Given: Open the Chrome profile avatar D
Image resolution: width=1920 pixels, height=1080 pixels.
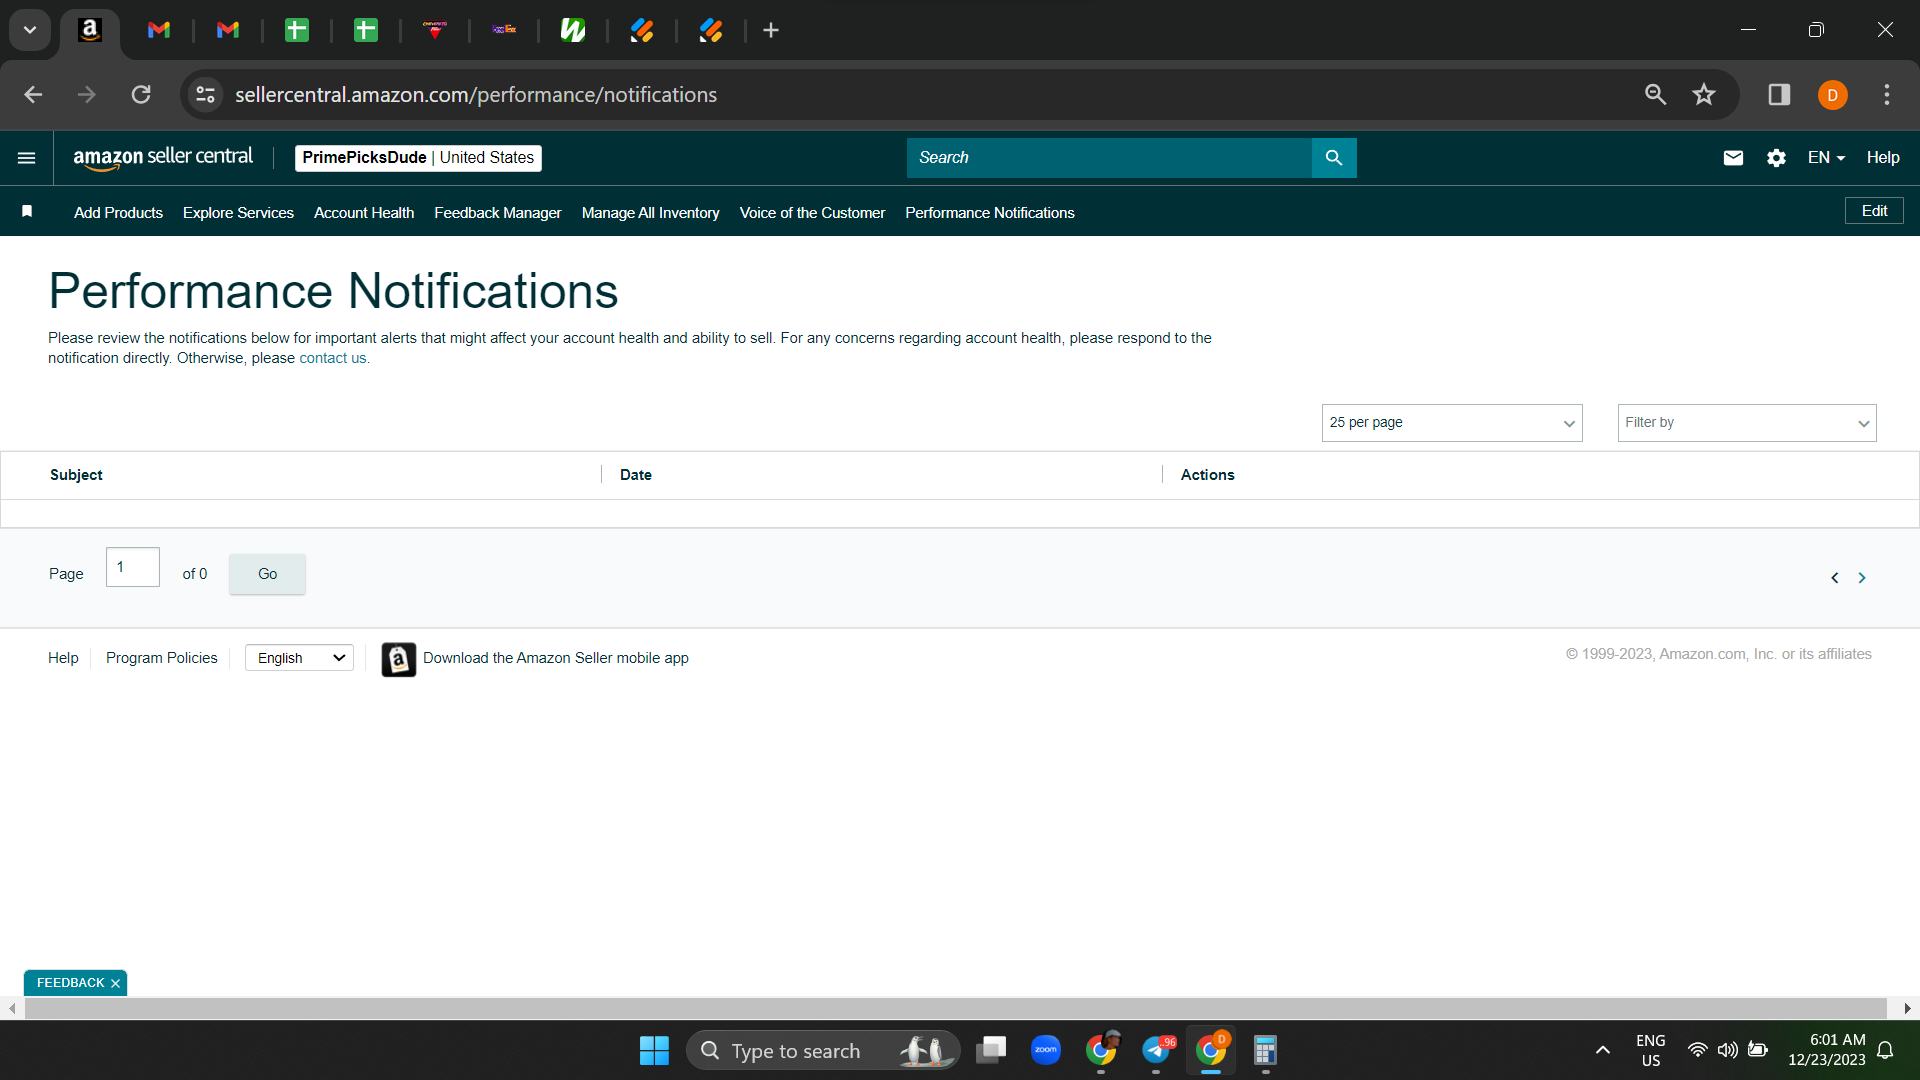Looking at the screenshot, I should point(1832,95).
